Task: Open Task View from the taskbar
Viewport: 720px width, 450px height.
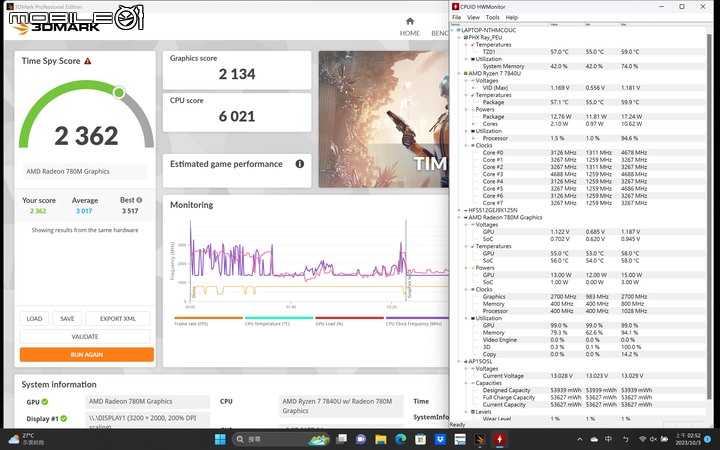Action: coord(341,439)
